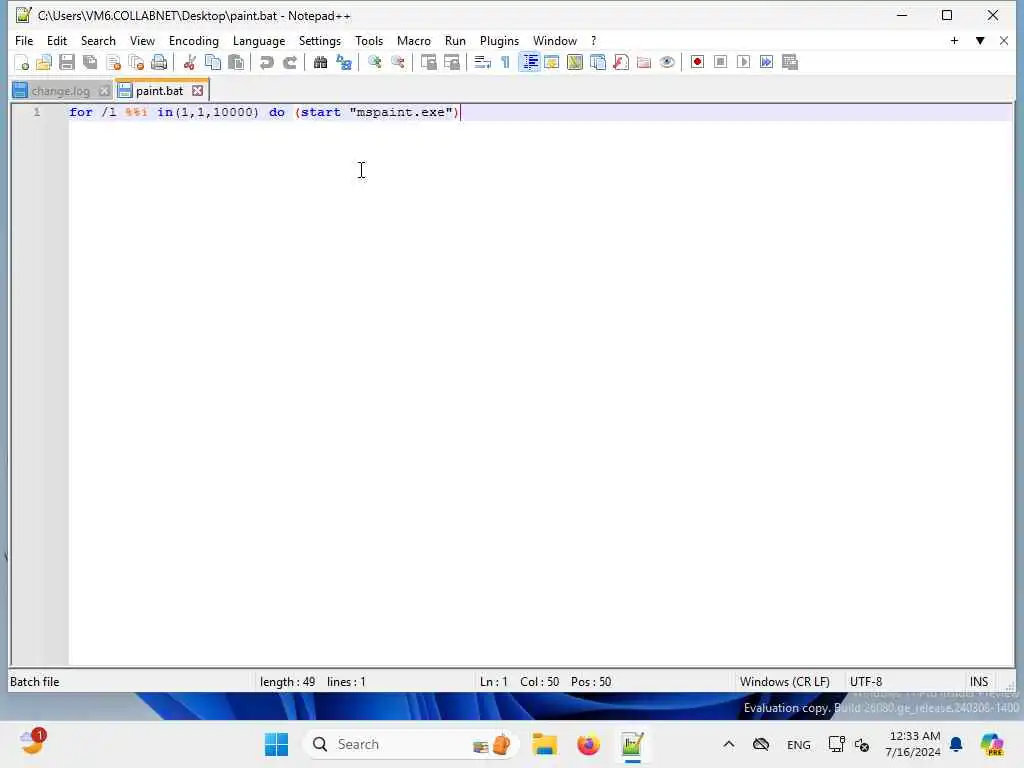Click the Cut scissors icon

(189, 63)
